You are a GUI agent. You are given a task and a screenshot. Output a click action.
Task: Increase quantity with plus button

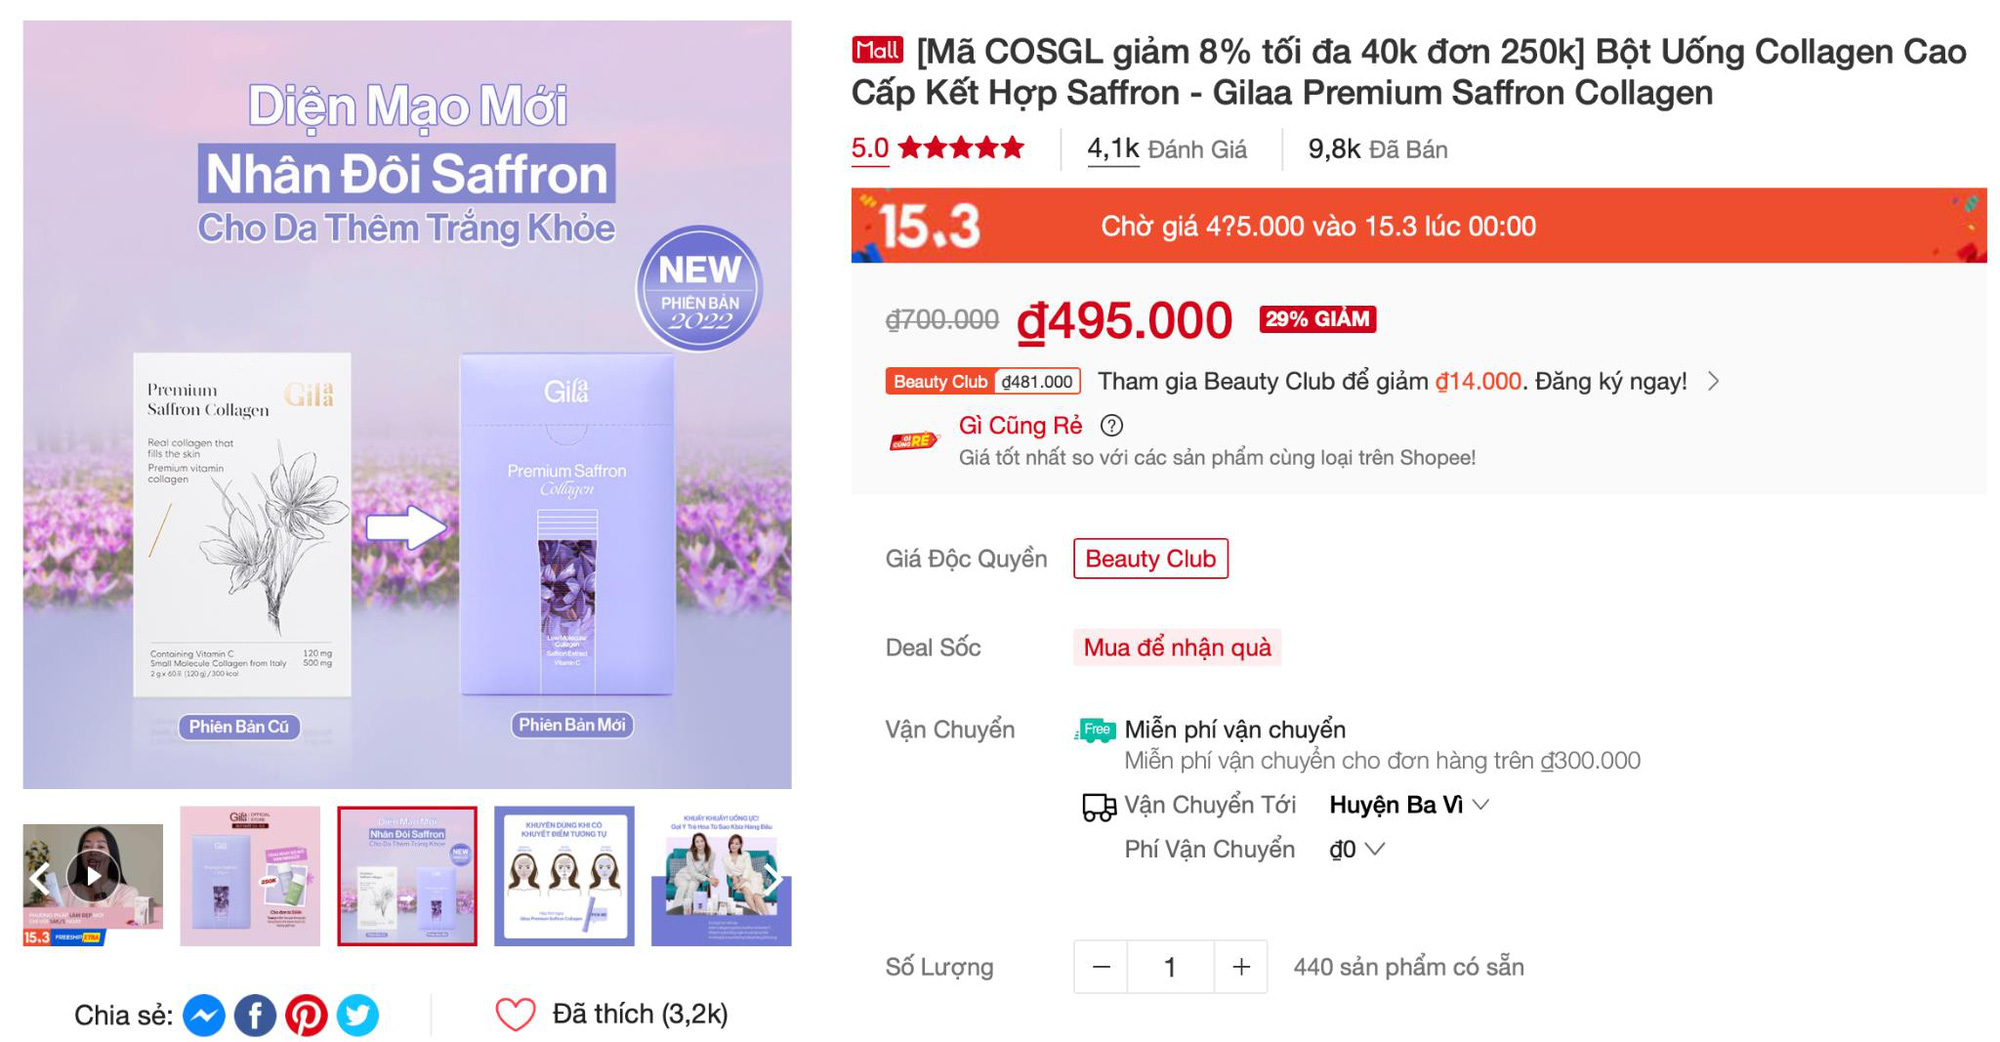click(x=1241, y=967)
